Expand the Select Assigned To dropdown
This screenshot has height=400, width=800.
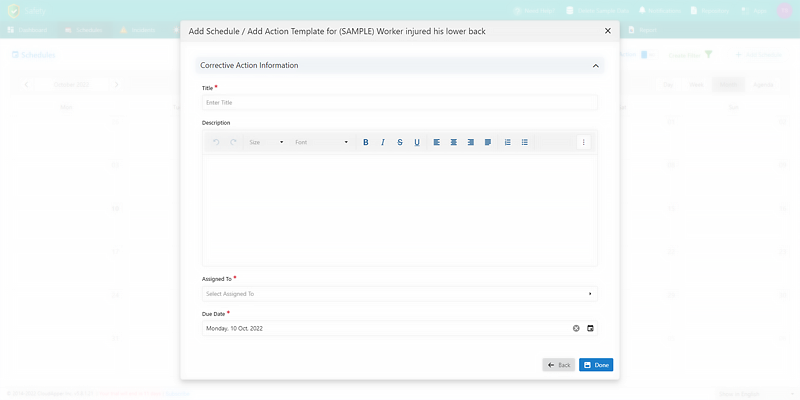[x=399, y=294]
